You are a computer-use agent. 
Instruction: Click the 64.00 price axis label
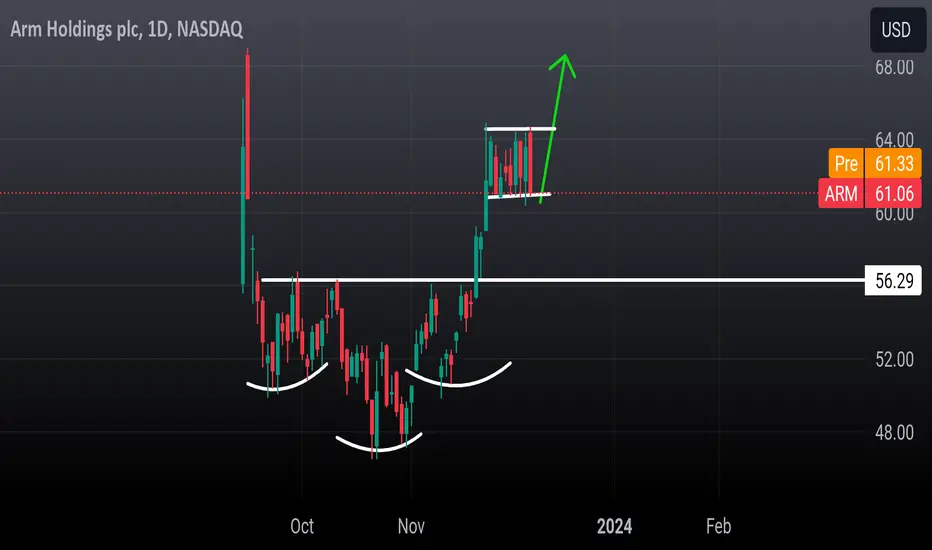(x=894, y=140)
